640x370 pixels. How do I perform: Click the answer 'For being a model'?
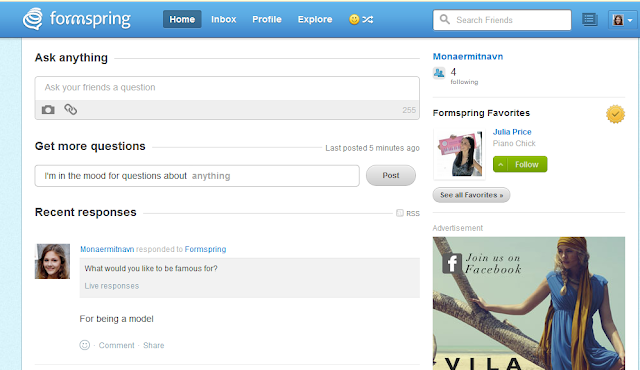[116, 319]
